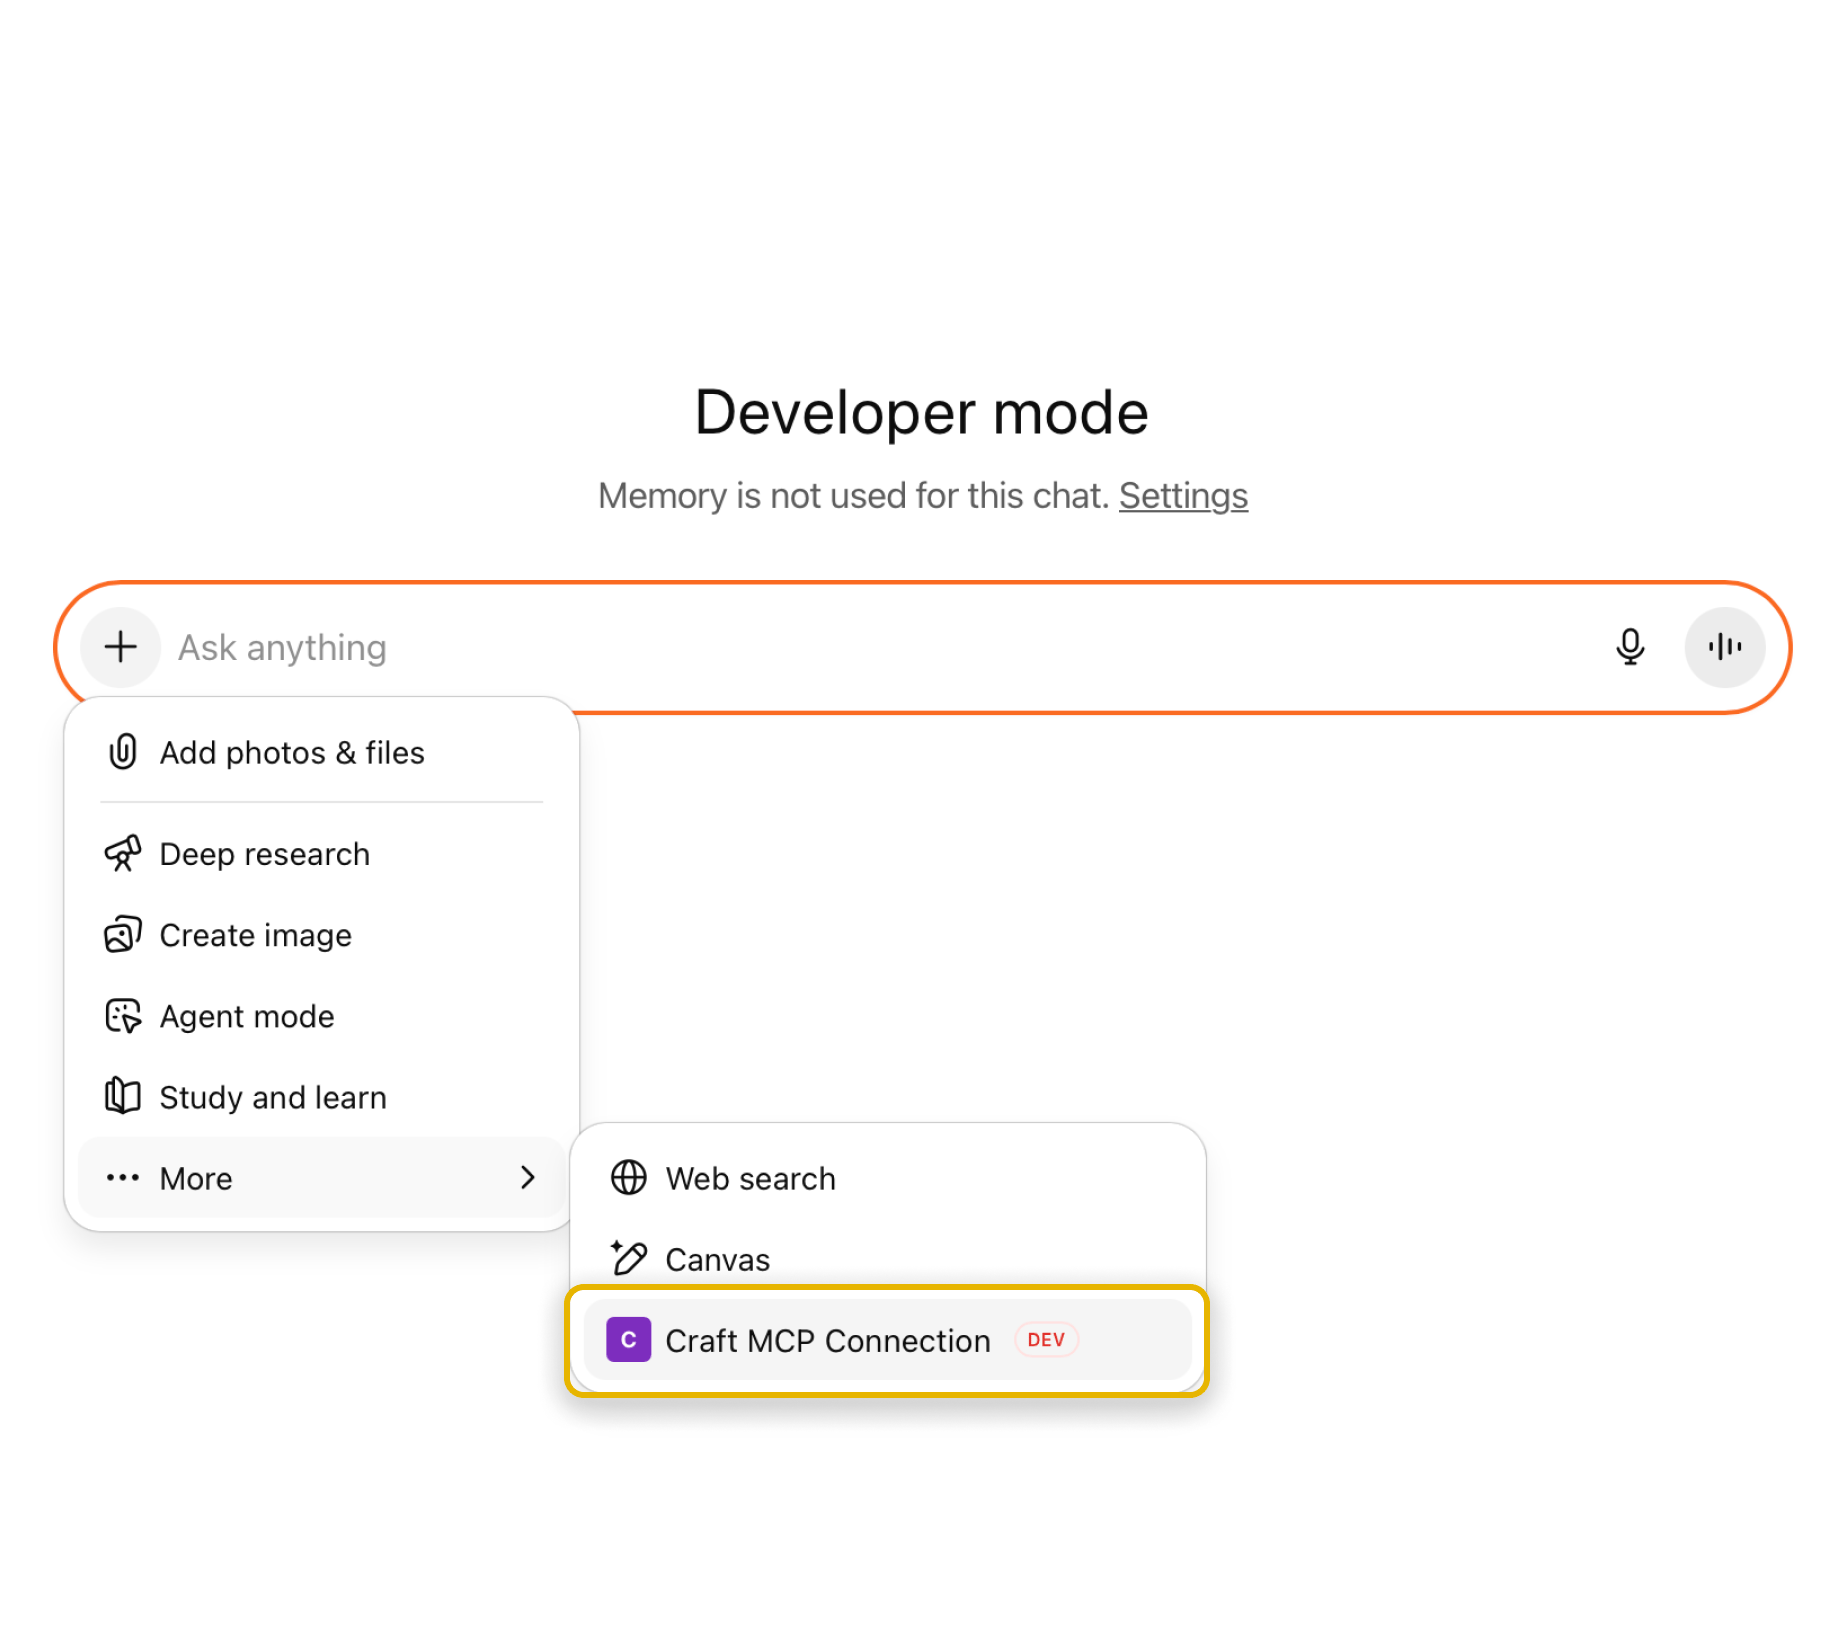
Task: Click the paperclip icon for Add photos & files
Action: coord(122,752)
